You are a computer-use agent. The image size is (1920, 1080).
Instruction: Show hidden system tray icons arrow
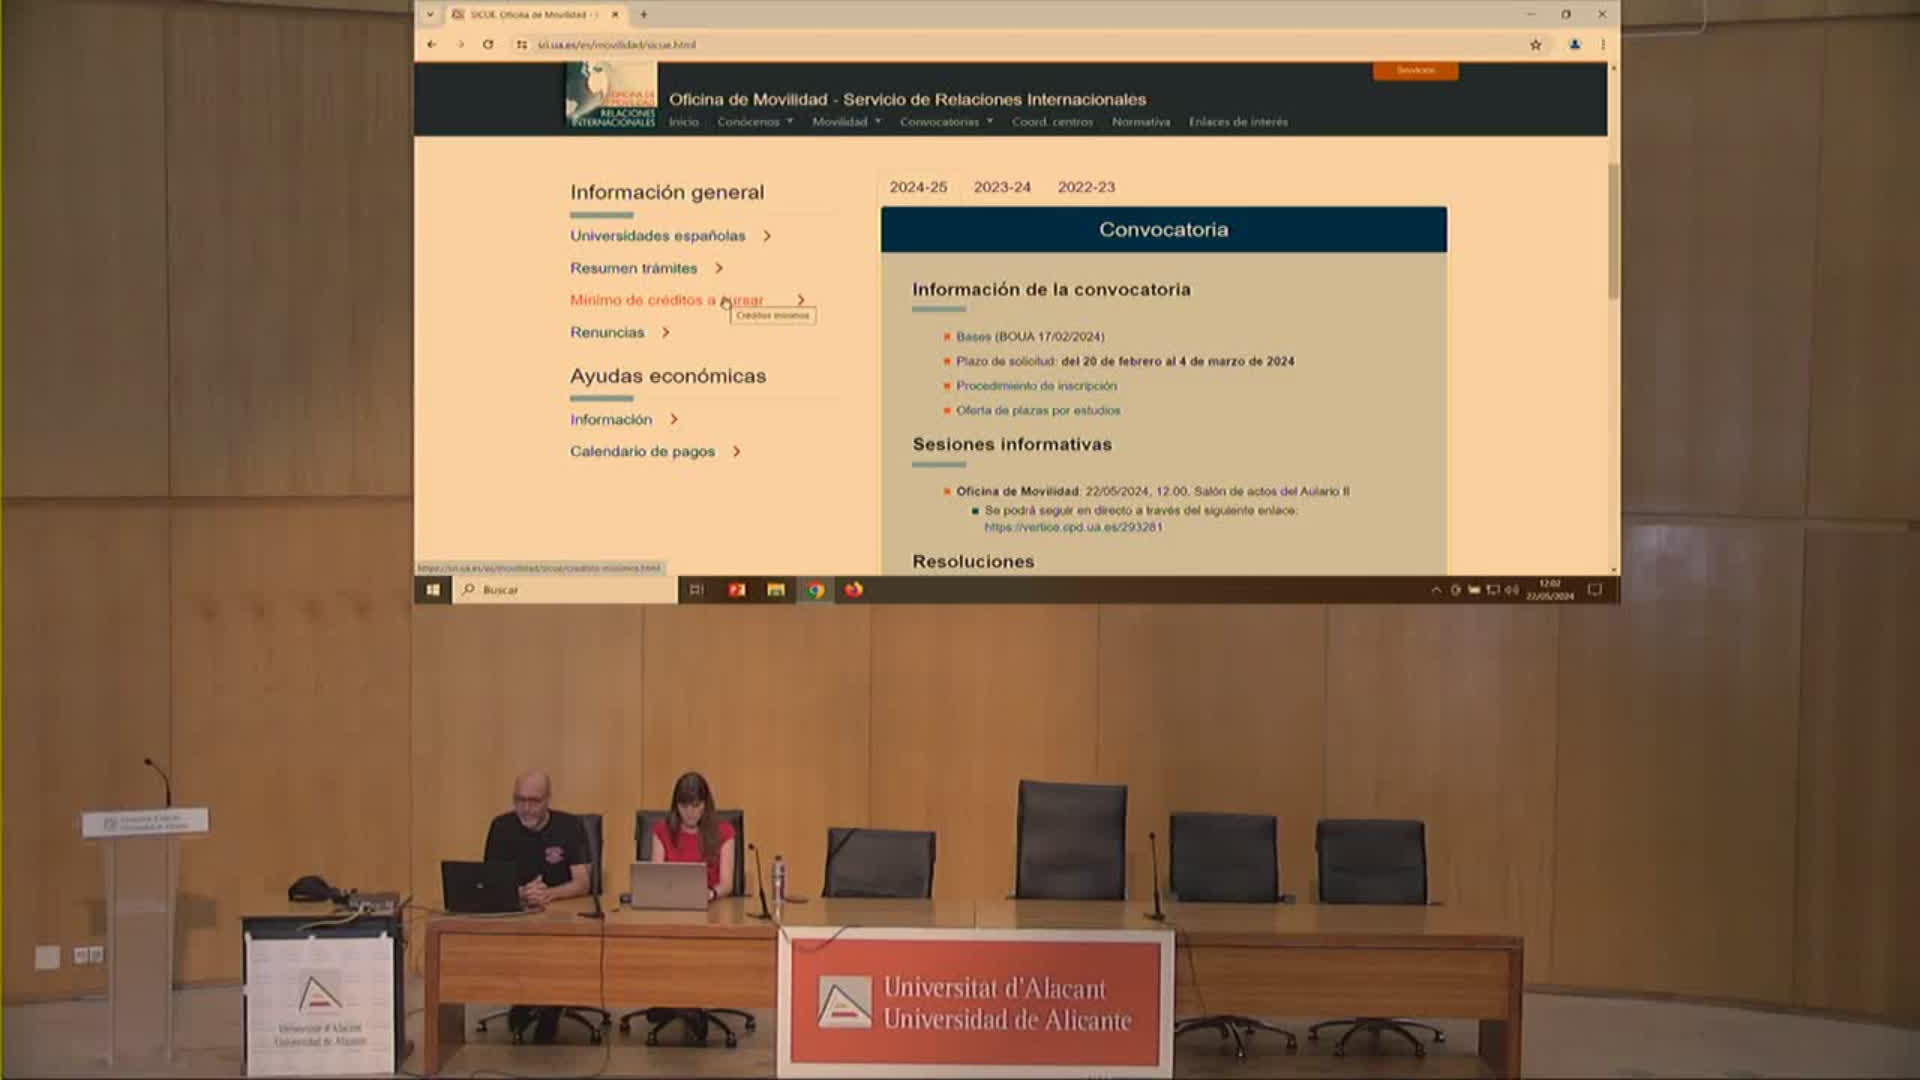[x=1436, y=590]
